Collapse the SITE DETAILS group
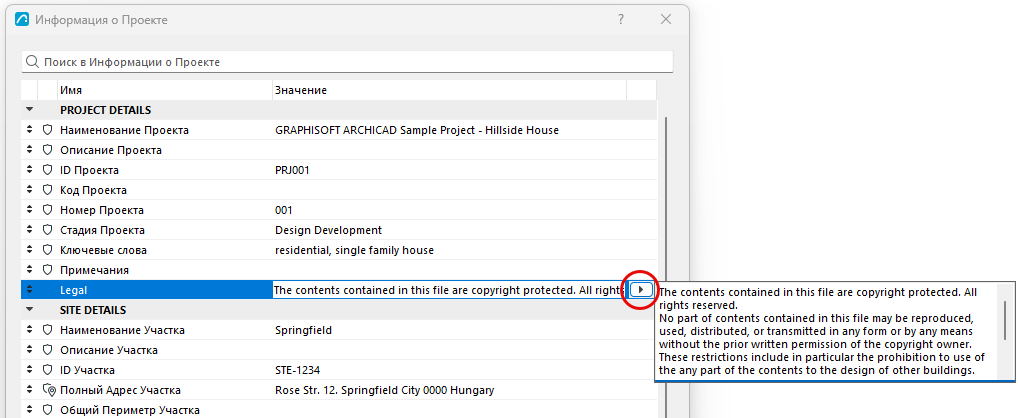Screen dimensions: 1018x418 29,310
